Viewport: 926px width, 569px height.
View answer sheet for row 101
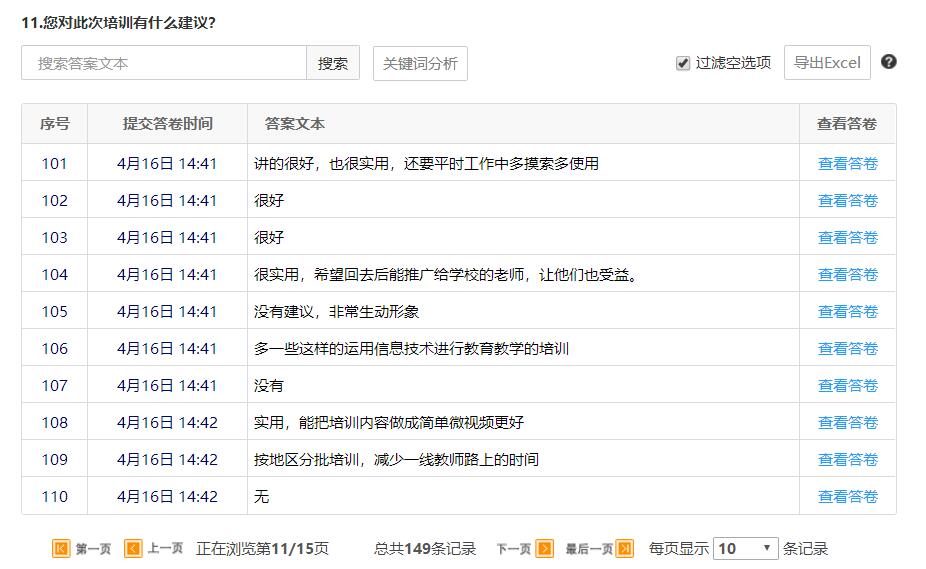pyautogui.click(x=847, y=164)
